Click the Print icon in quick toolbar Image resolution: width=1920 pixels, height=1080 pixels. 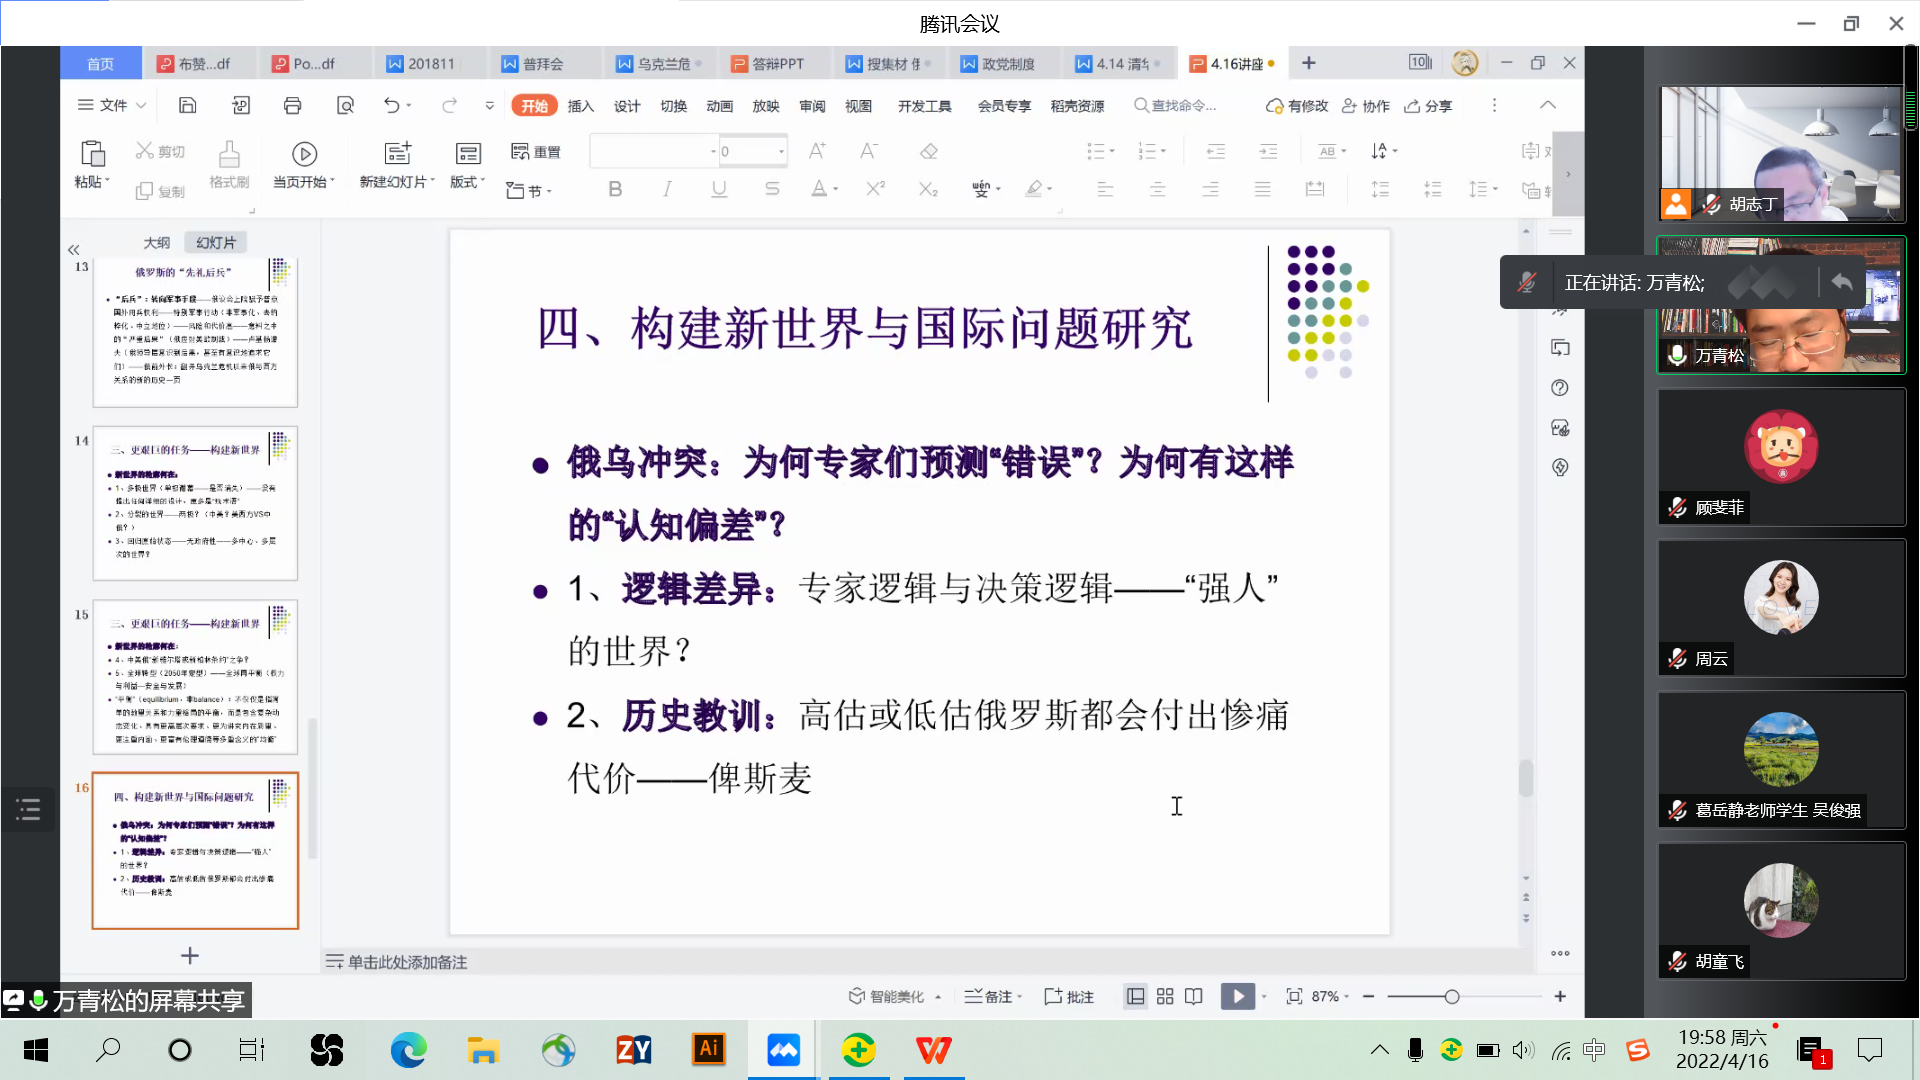pos(292,106)
